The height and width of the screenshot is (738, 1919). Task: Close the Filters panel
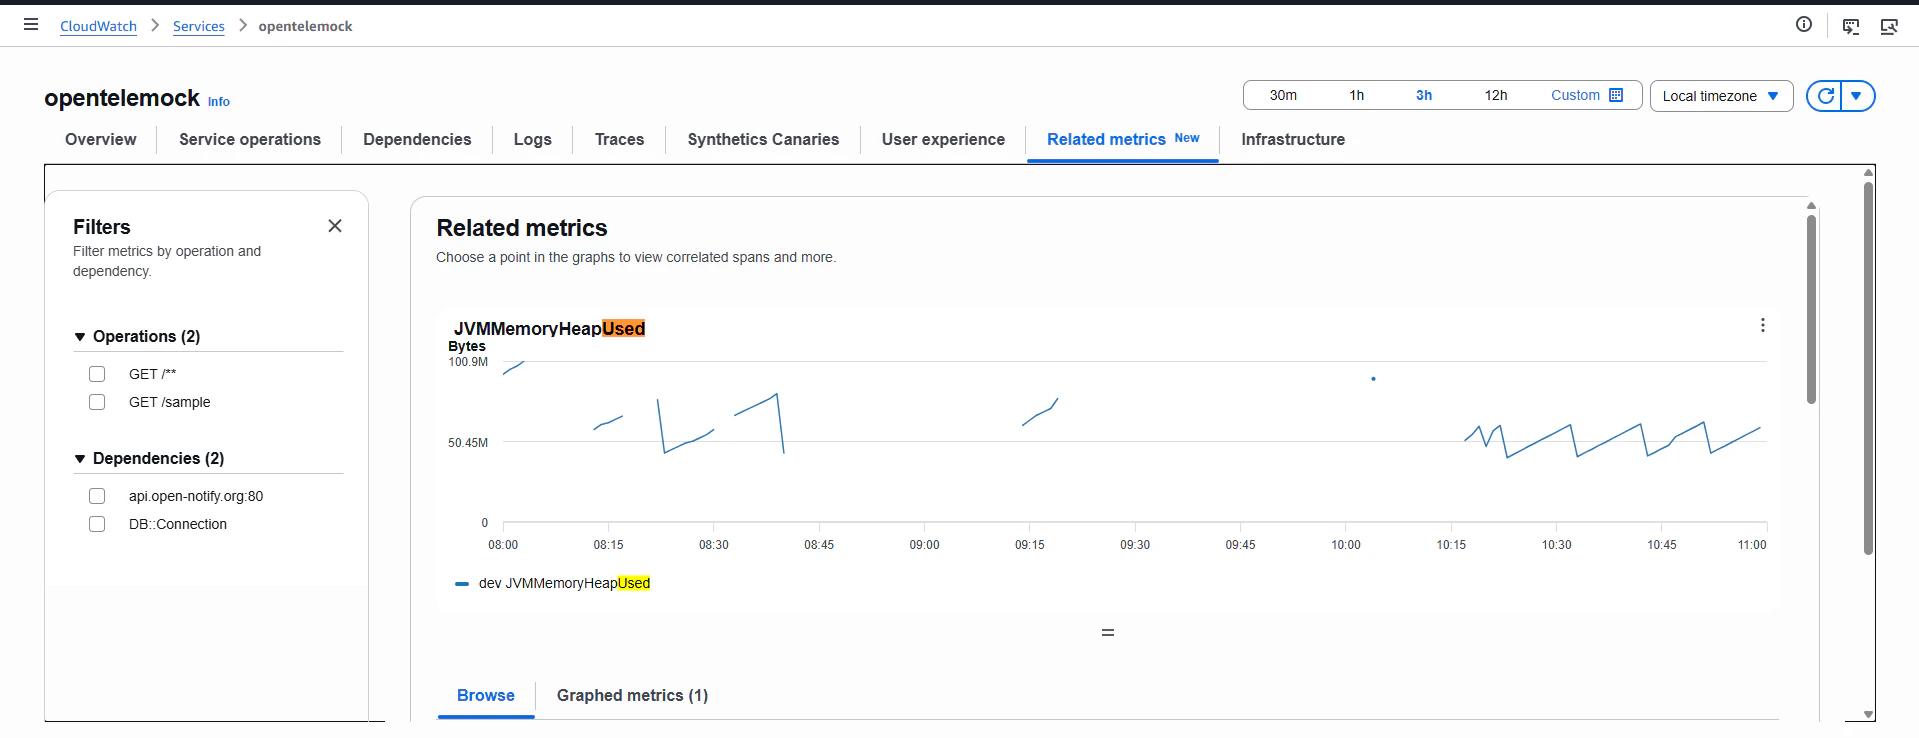pyautogui.click(x=335, y=226)
